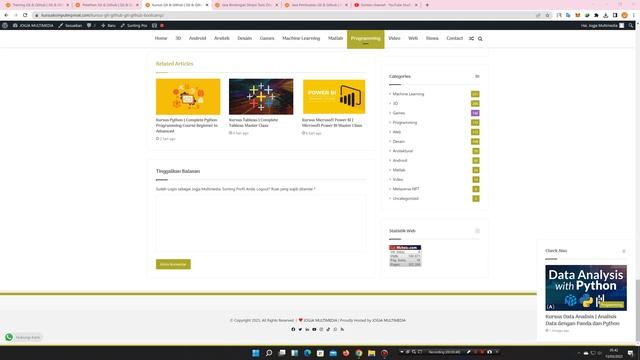Click + Baru in admin bar
The image size is (640, 360).
108,25
